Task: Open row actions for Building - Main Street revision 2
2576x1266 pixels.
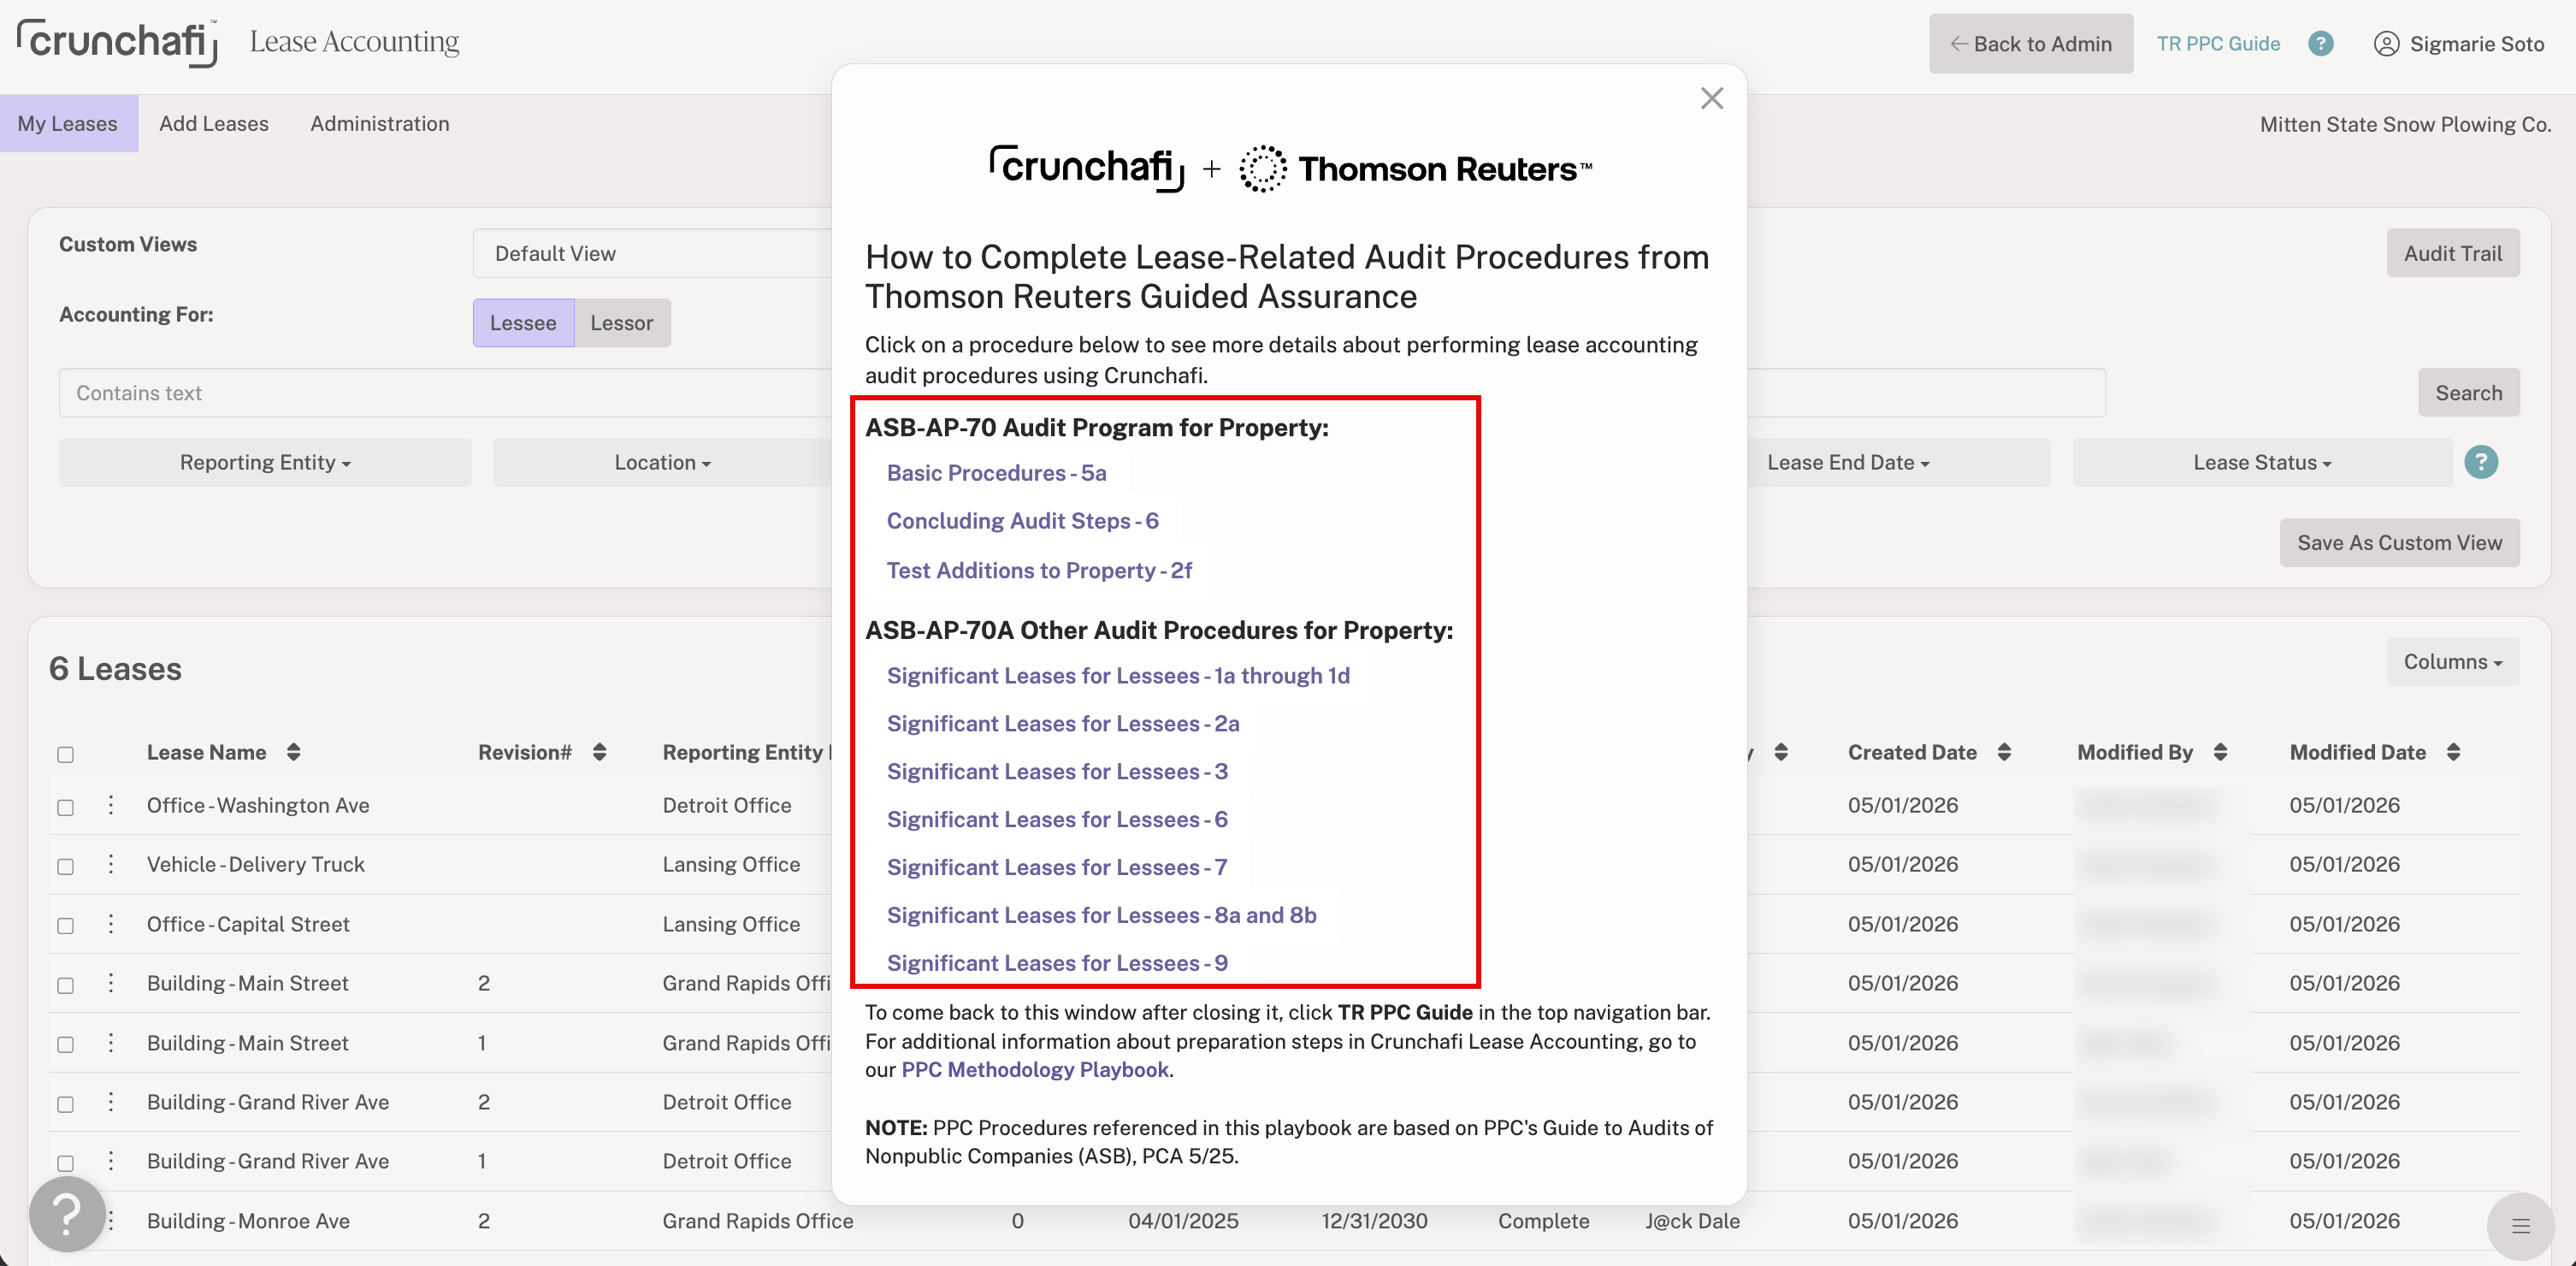Action: (x=111, y=982)
